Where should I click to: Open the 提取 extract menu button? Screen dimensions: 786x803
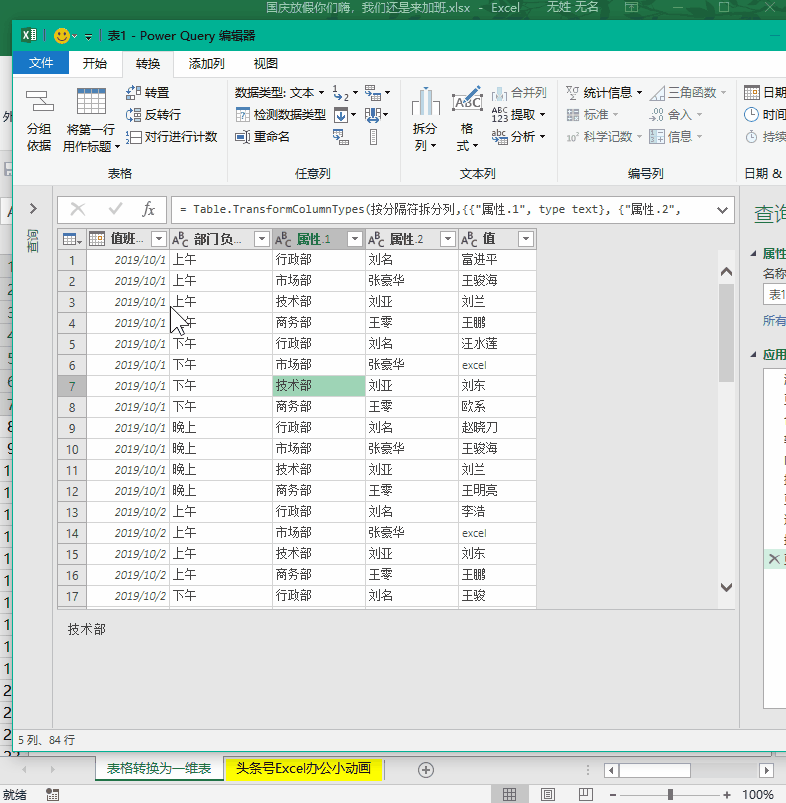(519, 115)
